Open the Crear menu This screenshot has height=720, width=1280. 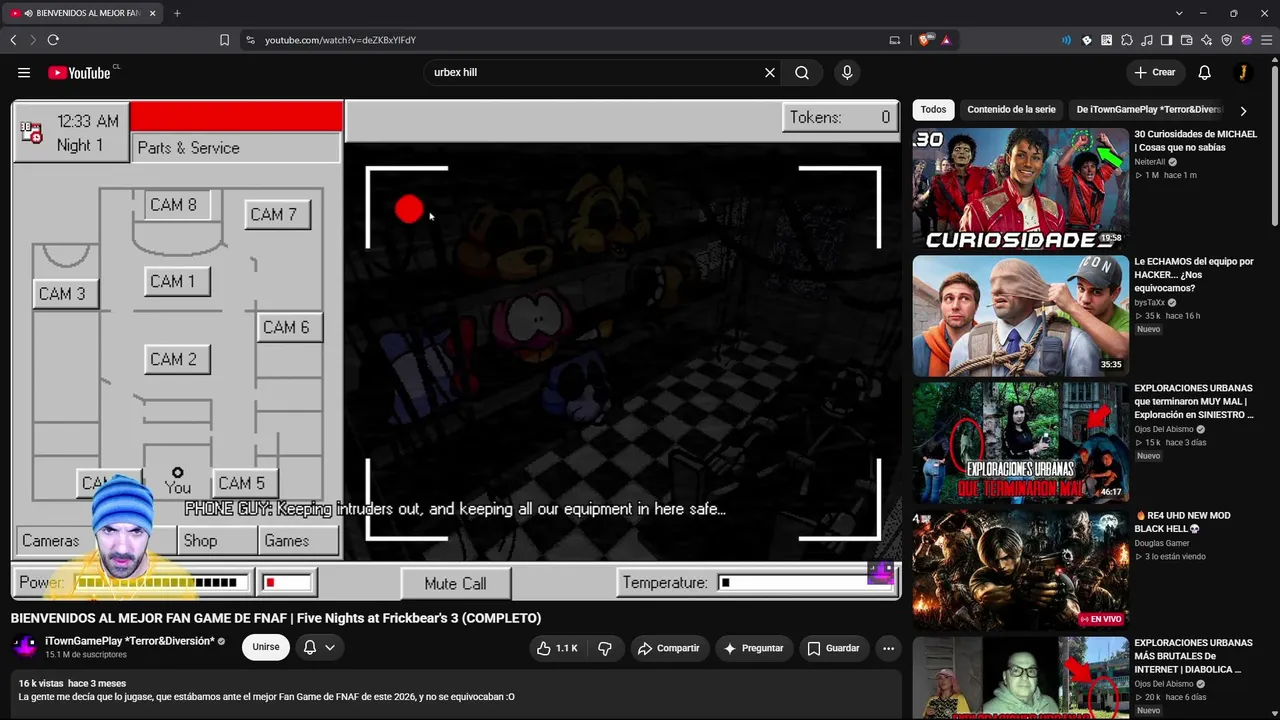click(x=1154, y=72)
